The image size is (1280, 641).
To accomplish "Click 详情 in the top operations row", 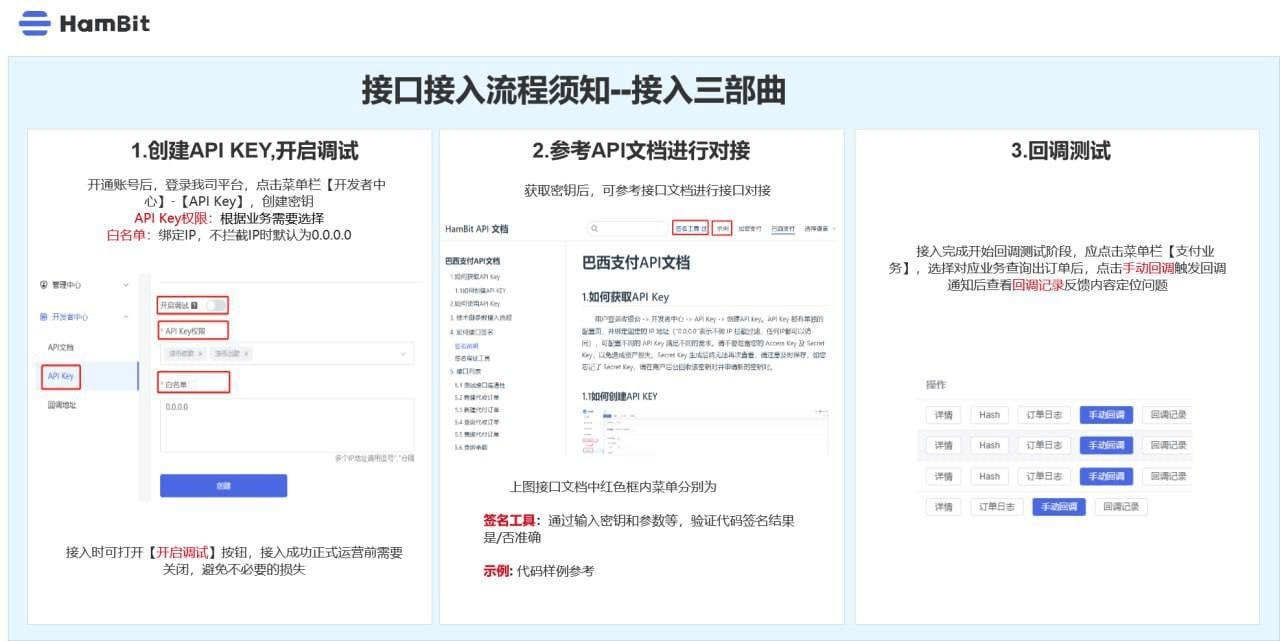I will 943,415.
